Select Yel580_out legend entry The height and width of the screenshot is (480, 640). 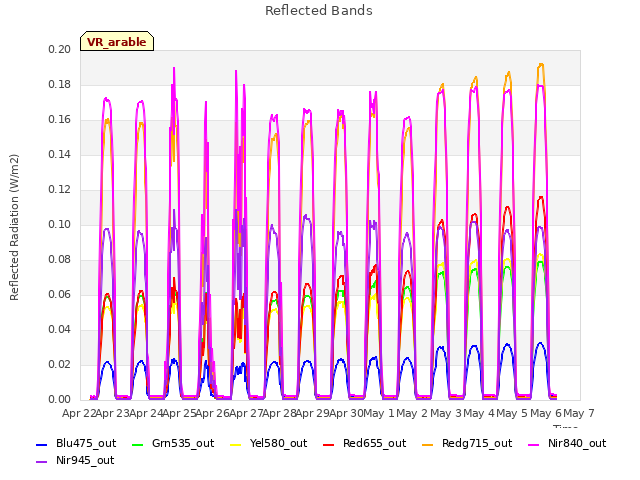[269, 443]
